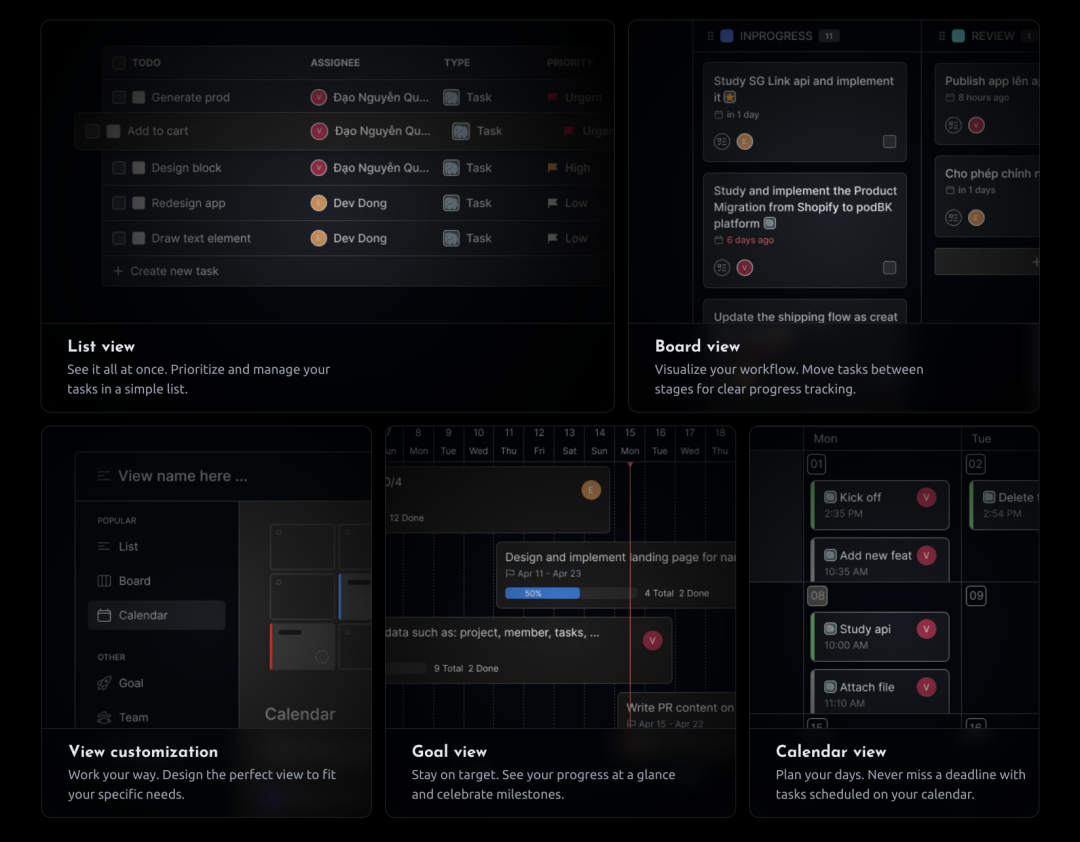Viewport: 1080px width, 842px height.
Task: Click Team people icon in view list
Action: point(104,717)
